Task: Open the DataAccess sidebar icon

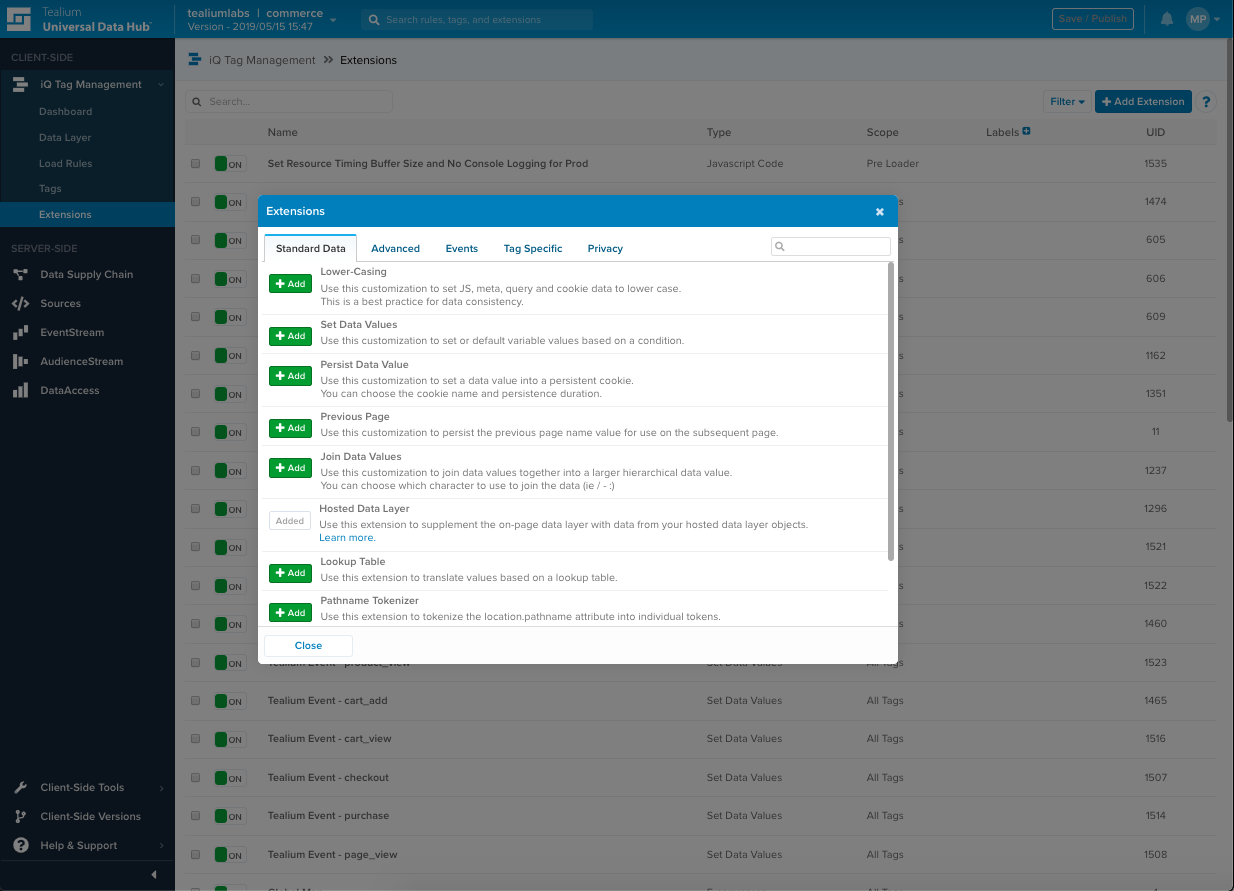Action: pyautogui.click(x=20, y=391)
